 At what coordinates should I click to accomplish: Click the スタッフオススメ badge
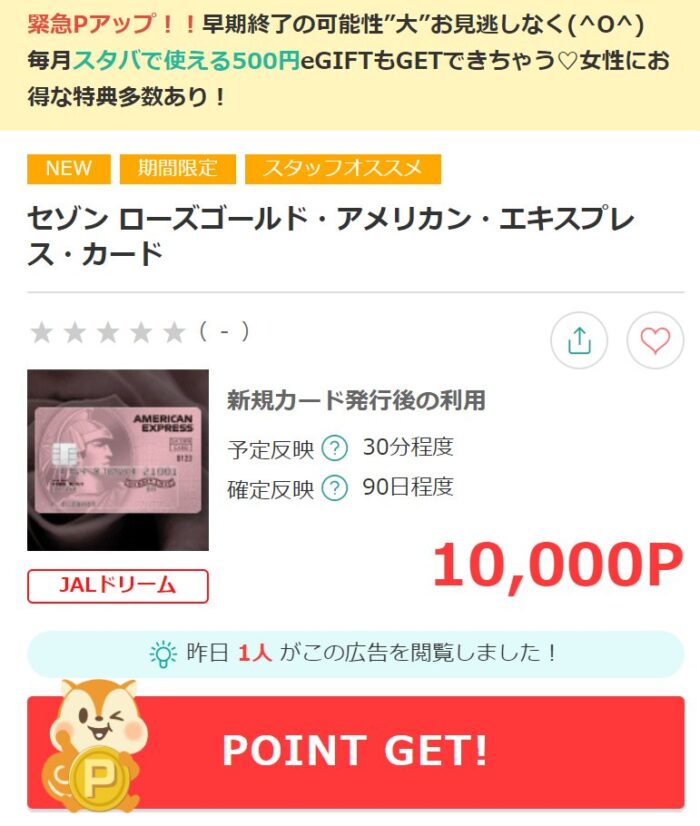343,169
